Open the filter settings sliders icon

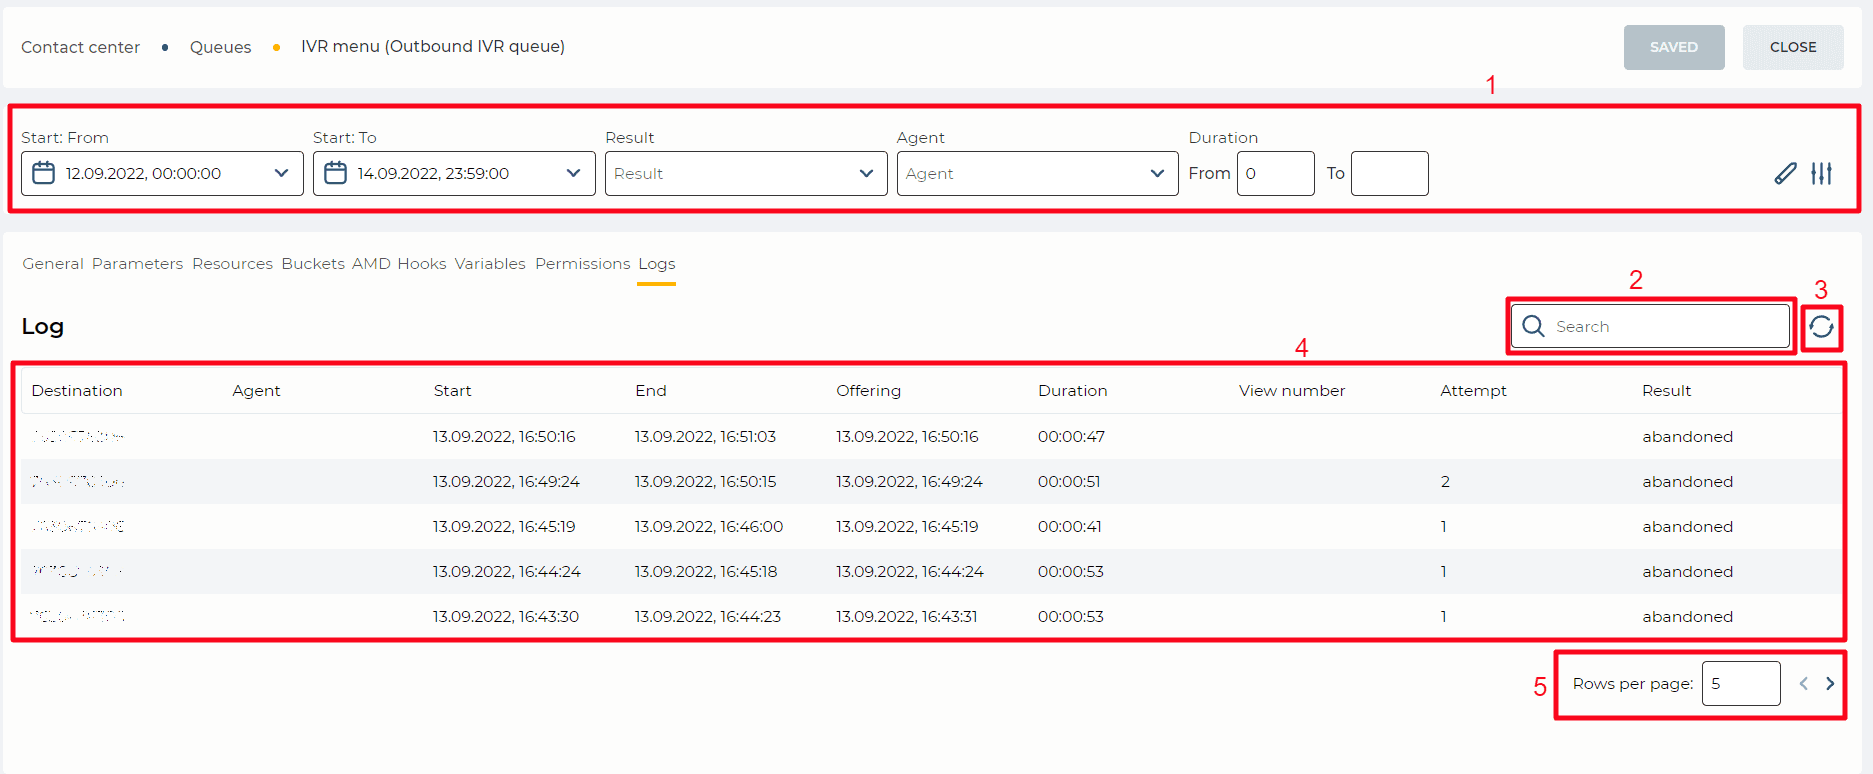[x=1822, y=173]
